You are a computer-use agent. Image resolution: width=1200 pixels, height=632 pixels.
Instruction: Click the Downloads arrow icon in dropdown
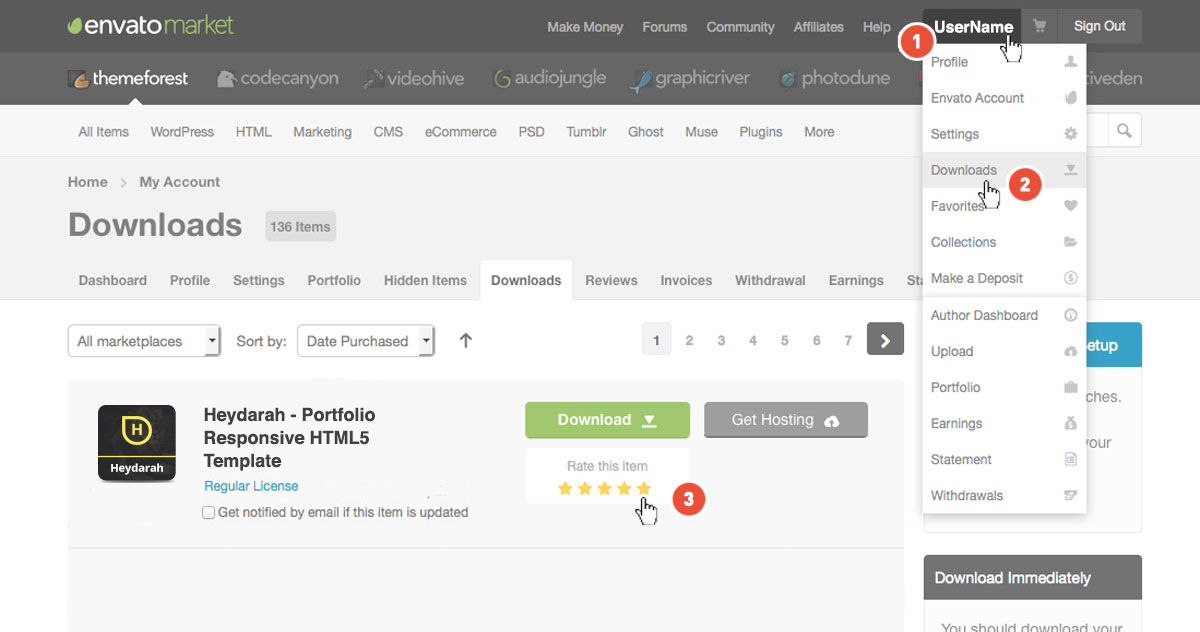tap(1070, 170)
